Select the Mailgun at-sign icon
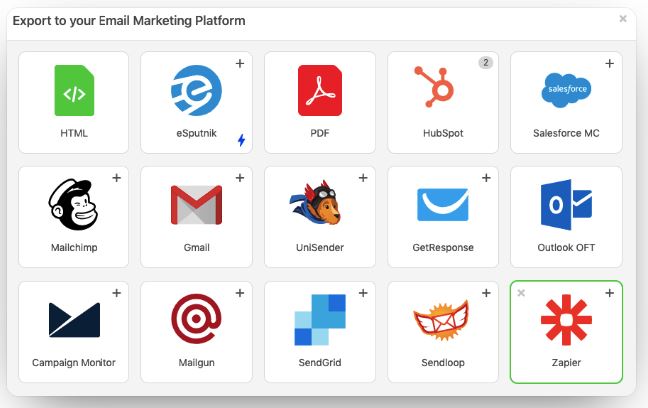Screen dimensions: 648x408 [196, 319]
